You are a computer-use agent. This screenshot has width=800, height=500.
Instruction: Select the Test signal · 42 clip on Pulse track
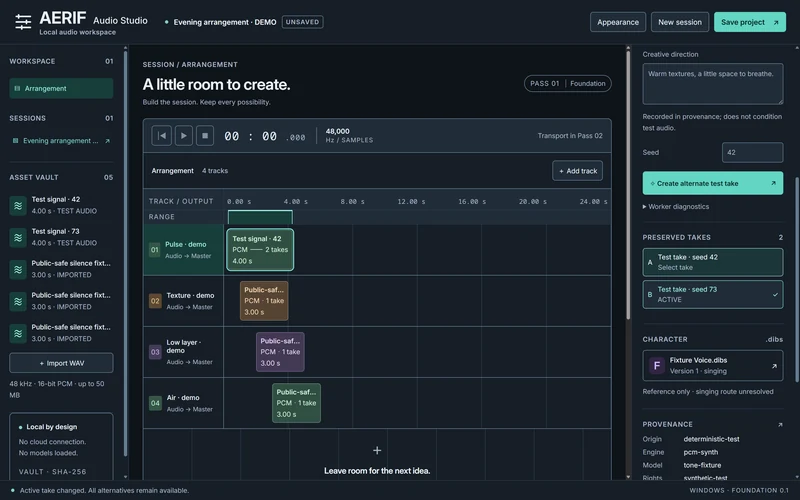point(260,250)
